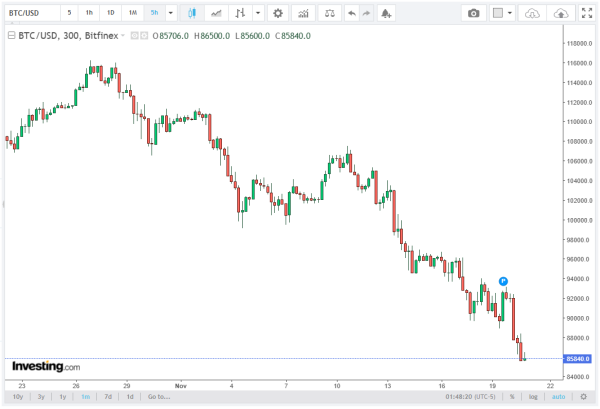This screenshot has width=600, height=409.
Task: Enter fullscreen mode for the chart
Action: point(586,13)
